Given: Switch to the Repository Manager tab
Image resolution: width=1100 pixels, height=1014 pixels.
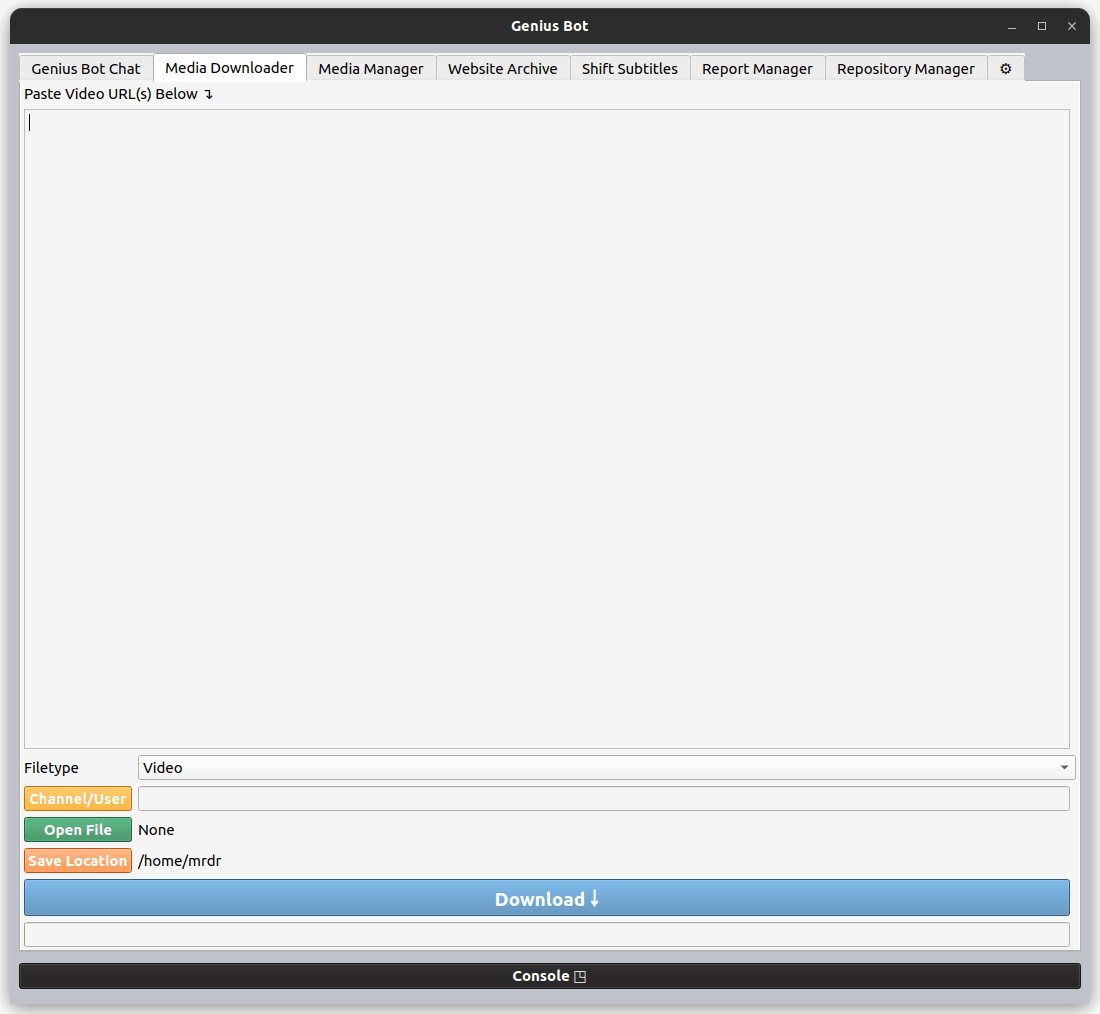Looking at the screenshot, I should [905, 68].
